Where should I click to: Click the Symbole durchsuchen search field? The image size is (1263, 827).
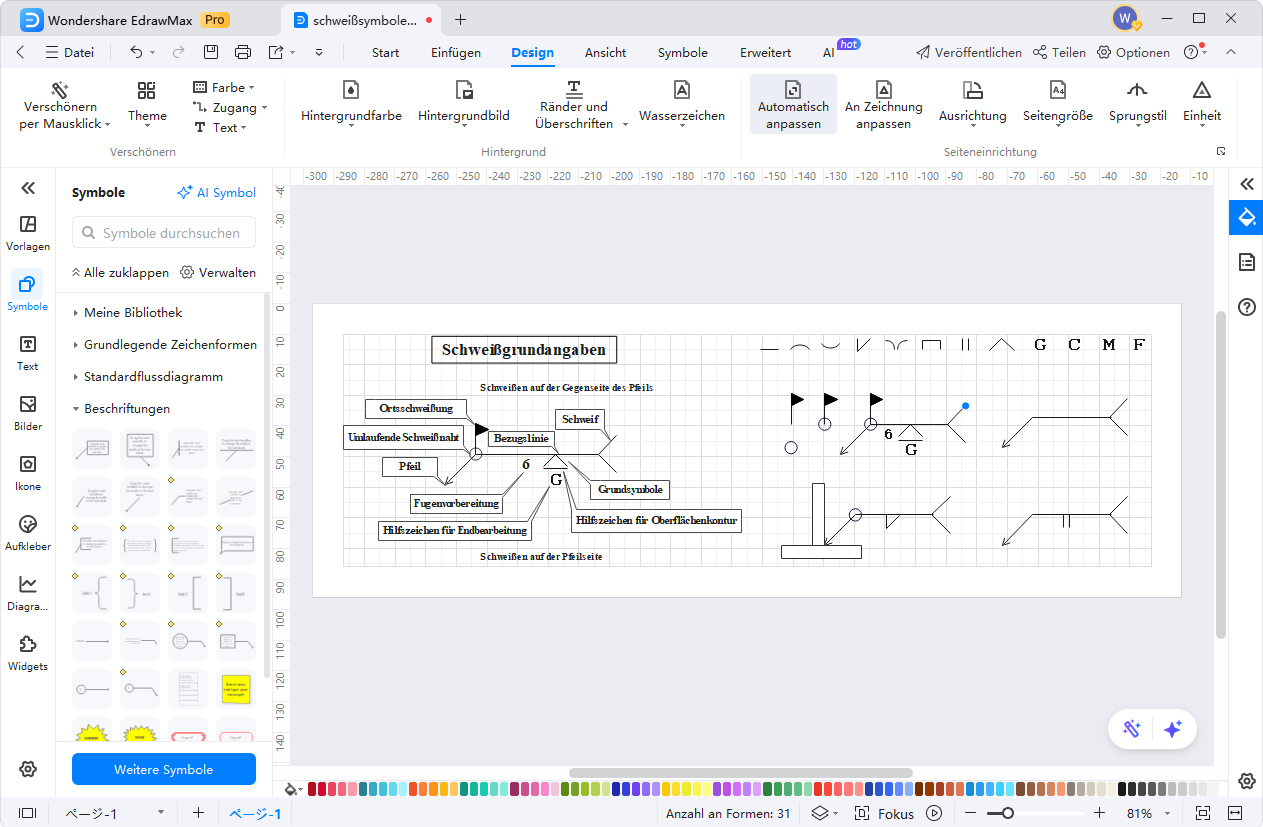[x=164, y=233]
